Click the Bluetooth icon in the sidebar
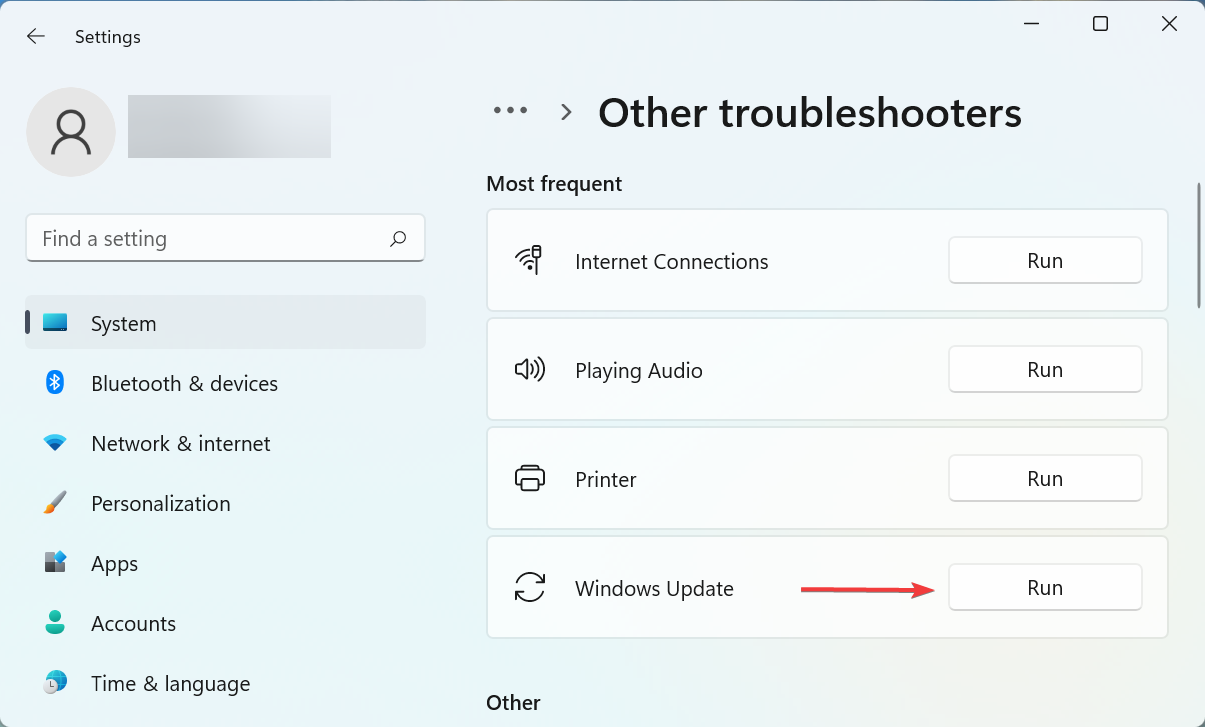The image size is (1205, 727). [x=54, y=383]
